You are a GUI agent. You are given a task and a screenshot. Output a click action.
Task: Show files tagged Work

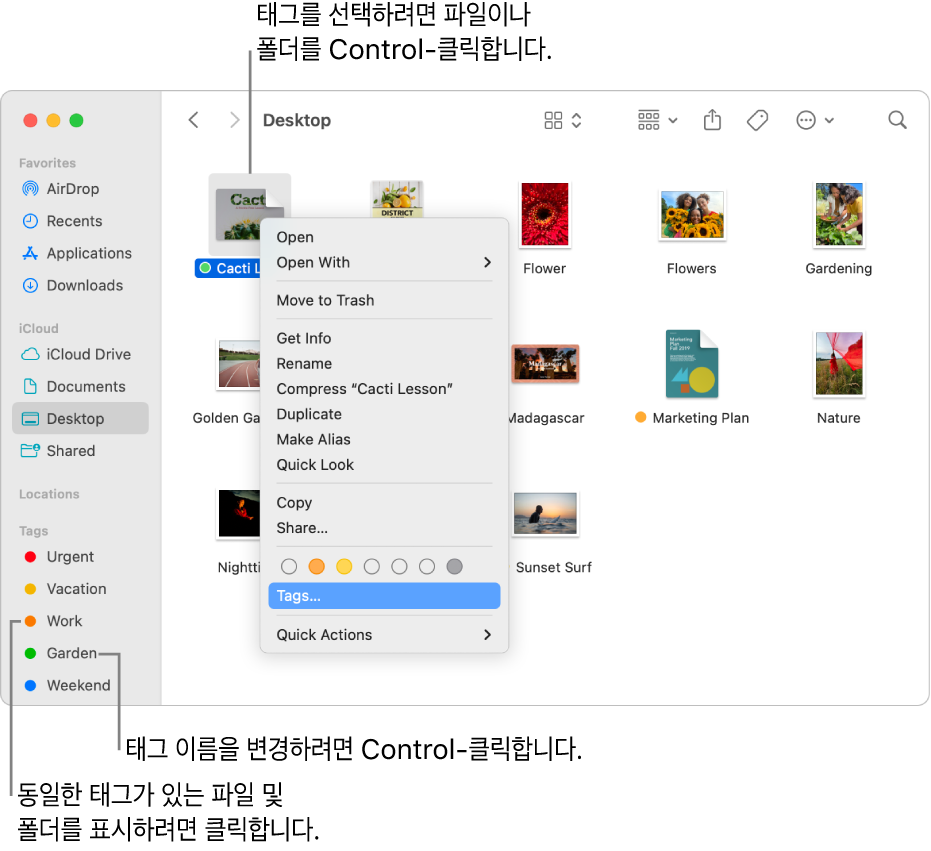pos(80,621)
